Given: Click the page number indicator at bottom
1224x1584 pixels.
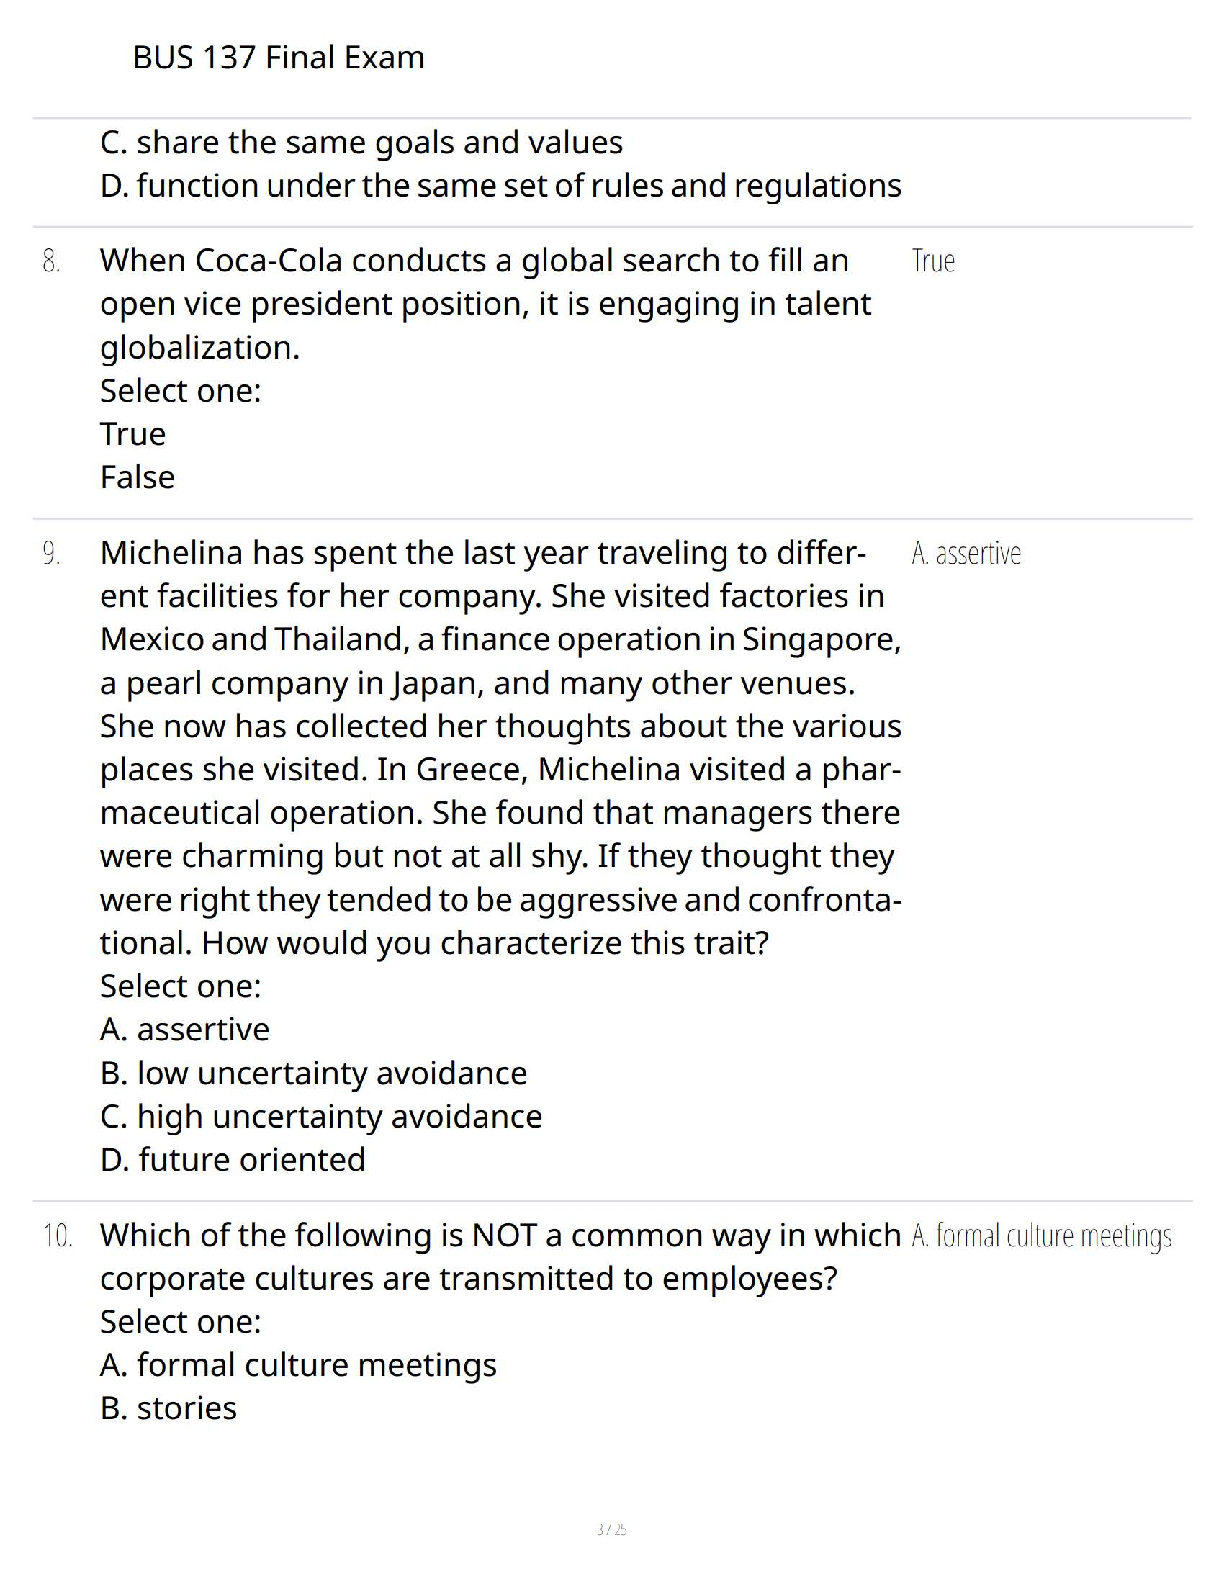Looking at the screenshot, I should click(x=611, y=1529).
